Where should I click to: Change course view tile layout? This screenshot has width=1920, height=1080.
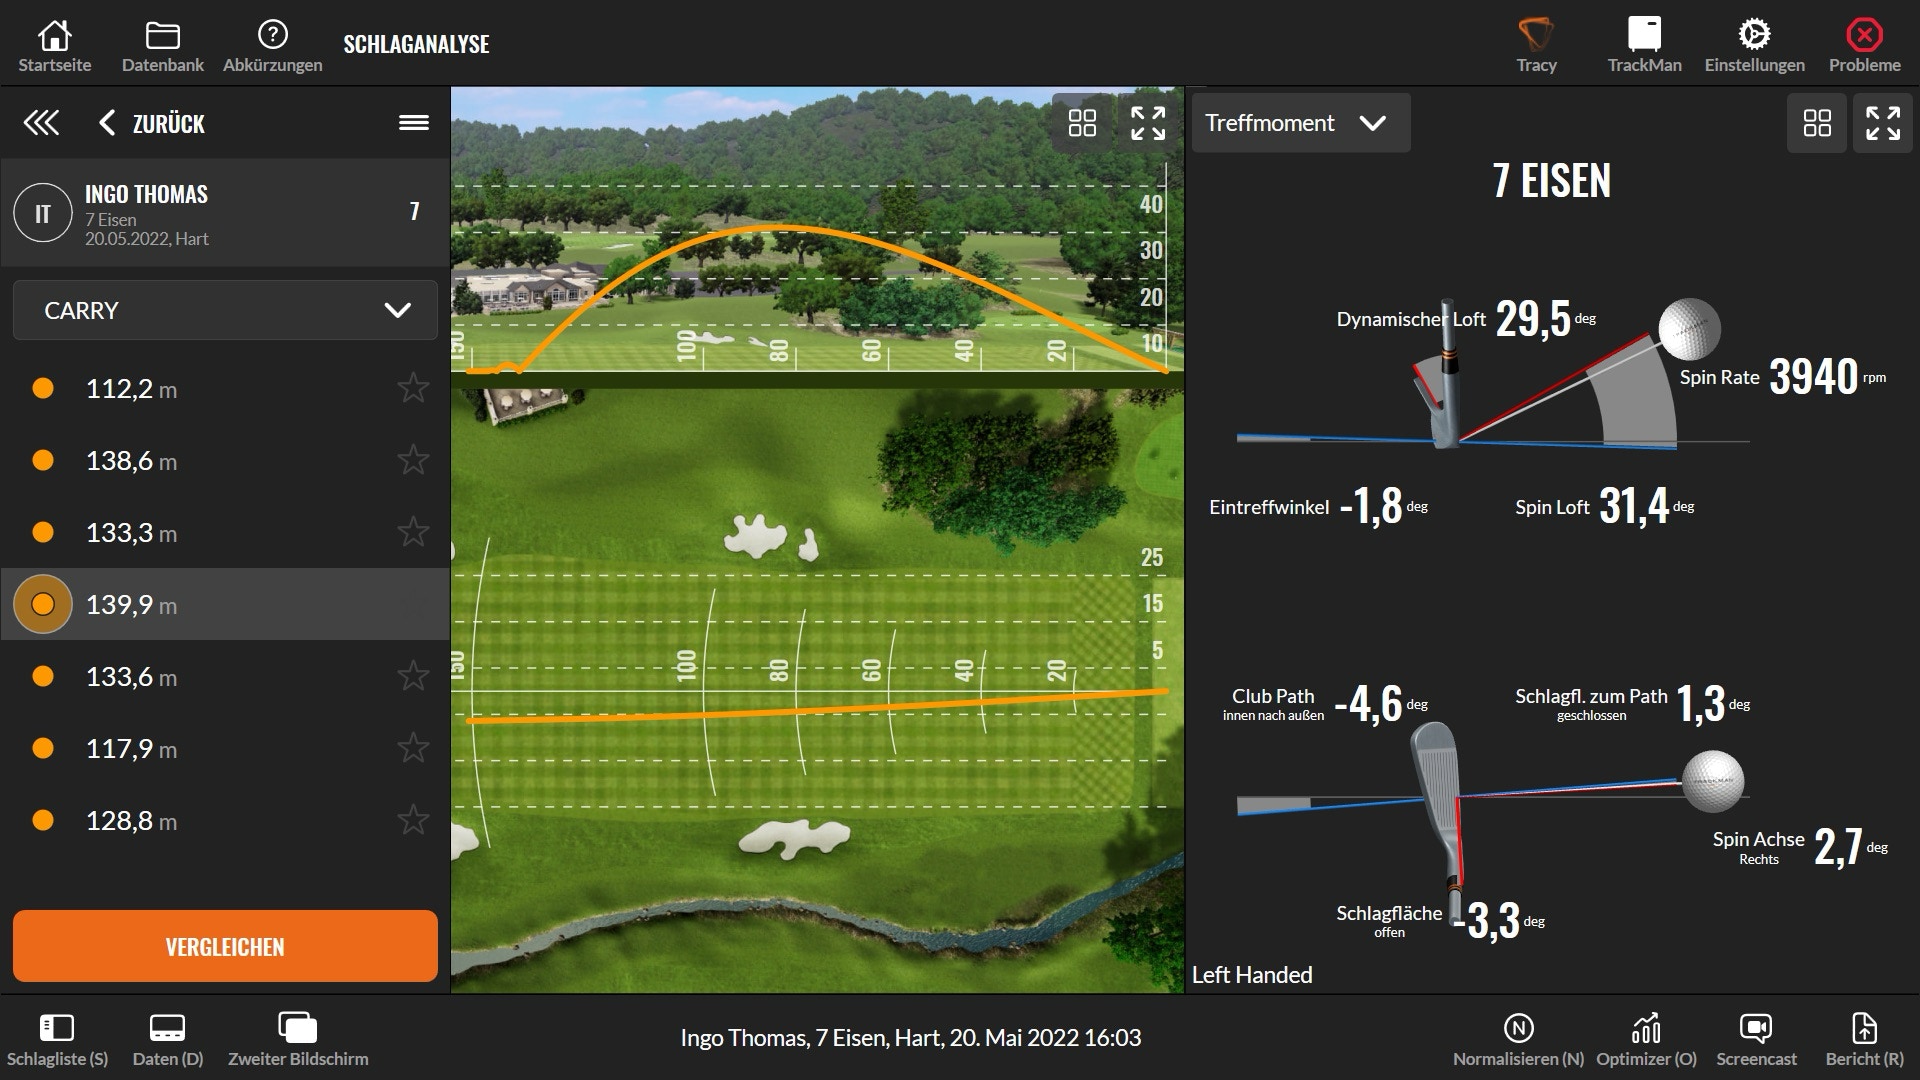point(1082,123)
